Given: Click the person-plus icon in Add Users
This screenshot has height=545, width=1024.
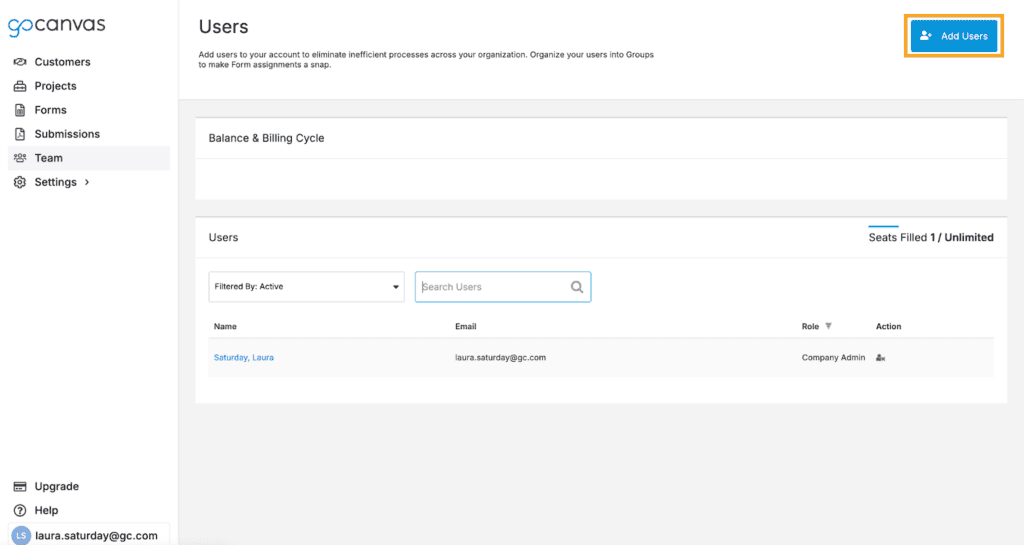Looking at the screenshot, I should coord(925,36).
